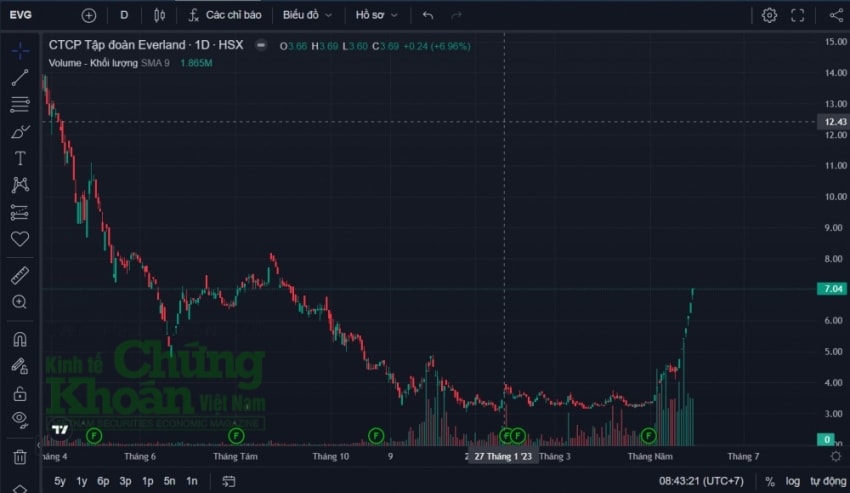The width and height of the screenshot is (850, 493).
Task: Expand the Hồ sơ dropdown
Action: coord(377,15)
